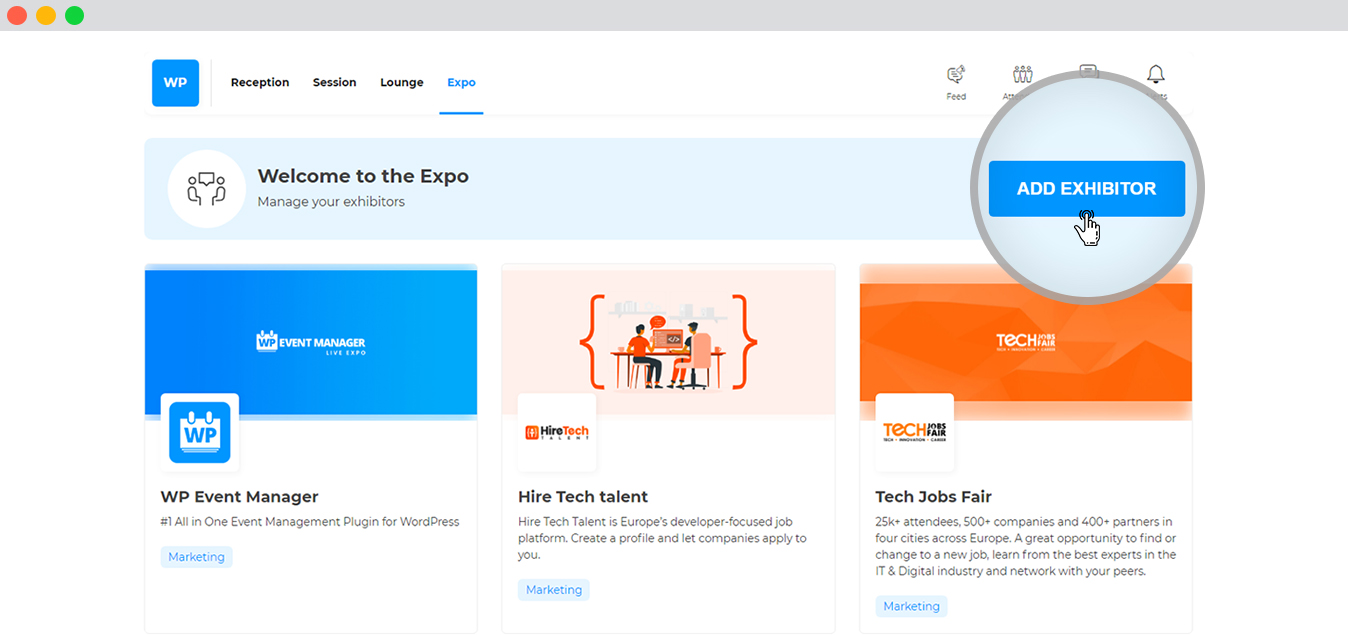Open the blue WP Event Manager Live Expo banner

pos(311,342)
